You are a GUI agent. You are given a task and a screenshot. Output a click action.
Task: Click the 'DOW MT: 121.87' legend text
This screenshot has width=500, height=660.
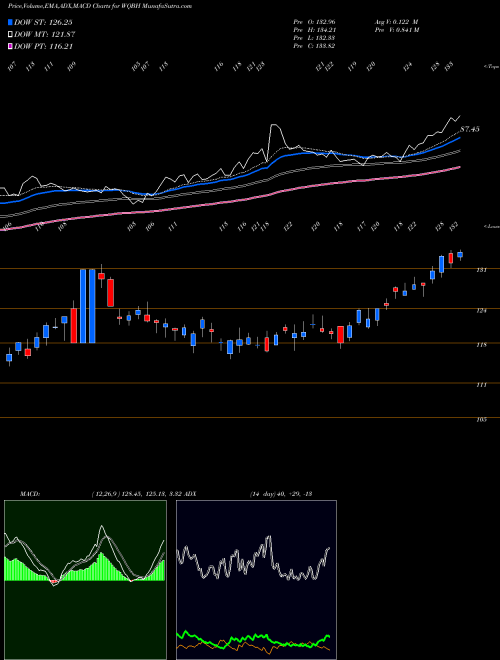[45, 35]
